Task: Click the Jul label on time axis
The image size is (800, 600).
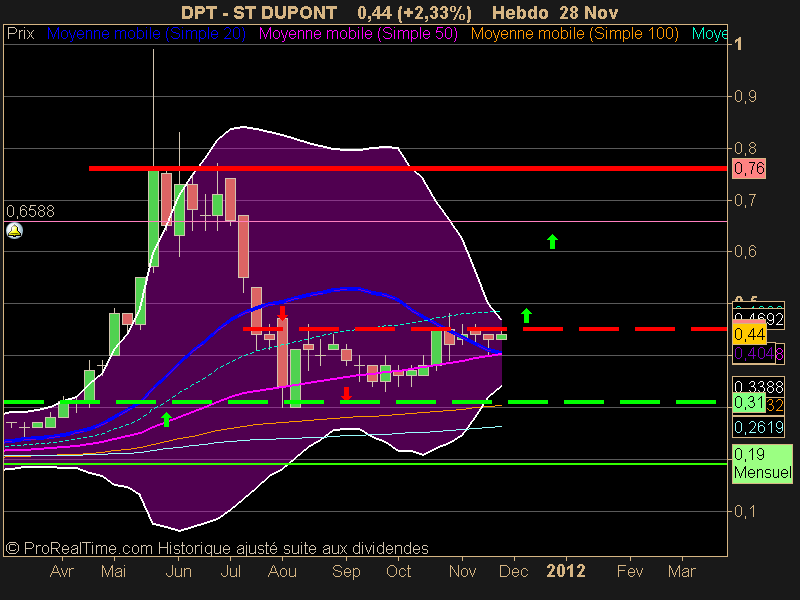Action: pyautogui.click(x=230, y=571)
